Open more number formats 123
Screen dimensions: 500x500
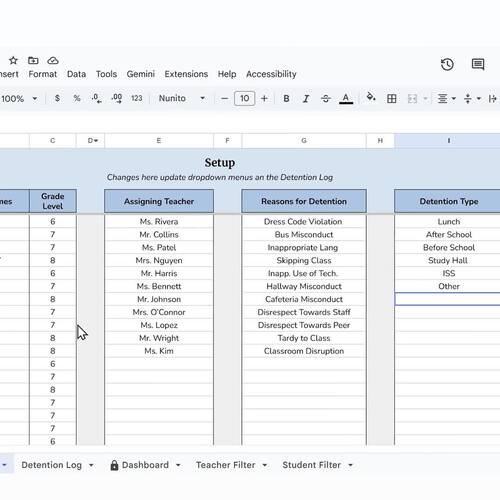(x=137, y=98)
